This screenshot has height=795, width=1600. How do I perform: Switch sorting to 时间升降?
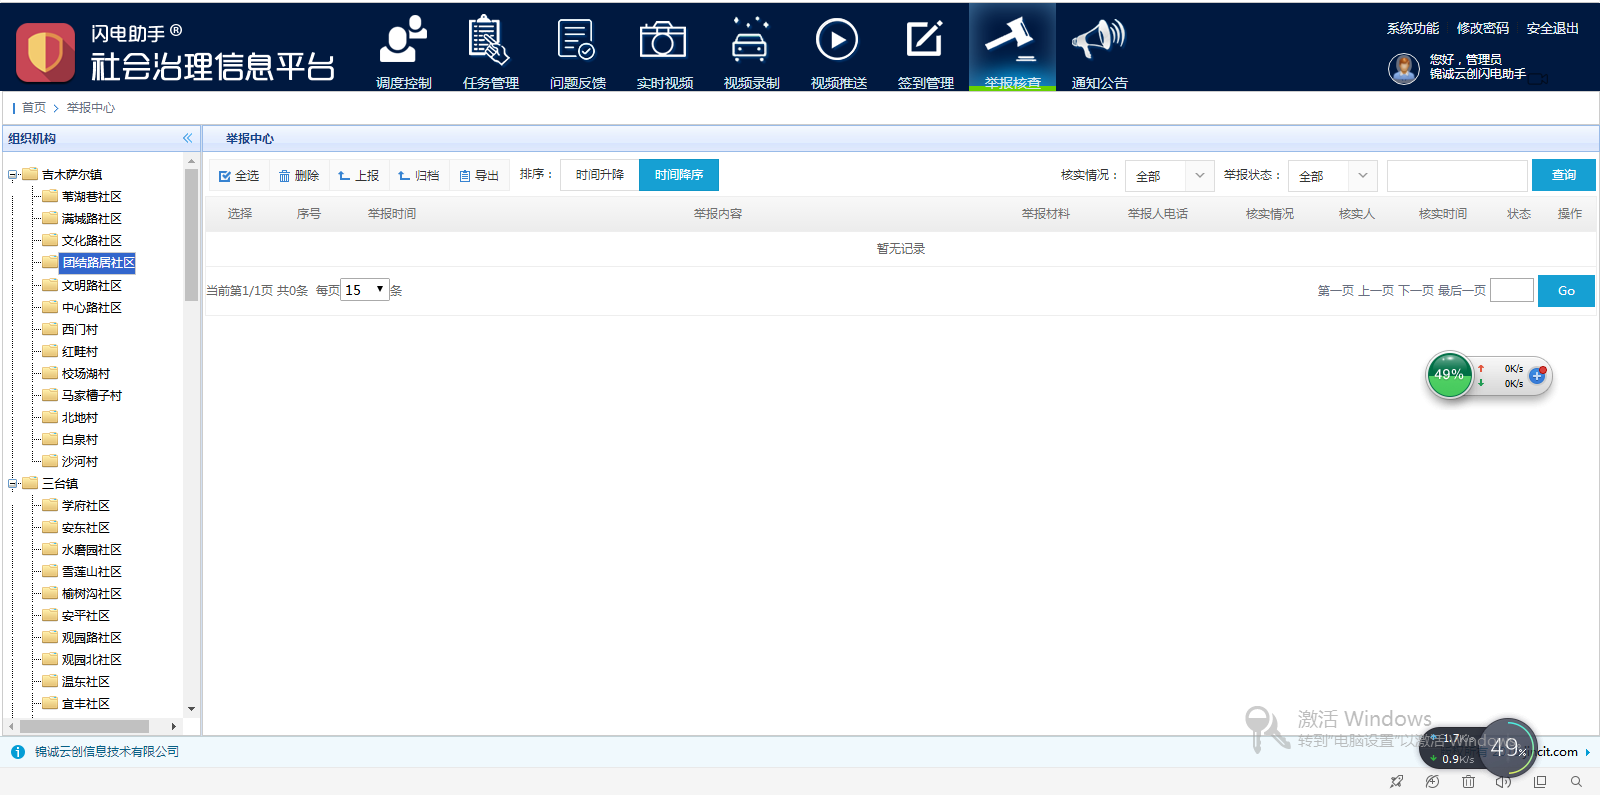[600, 175]
